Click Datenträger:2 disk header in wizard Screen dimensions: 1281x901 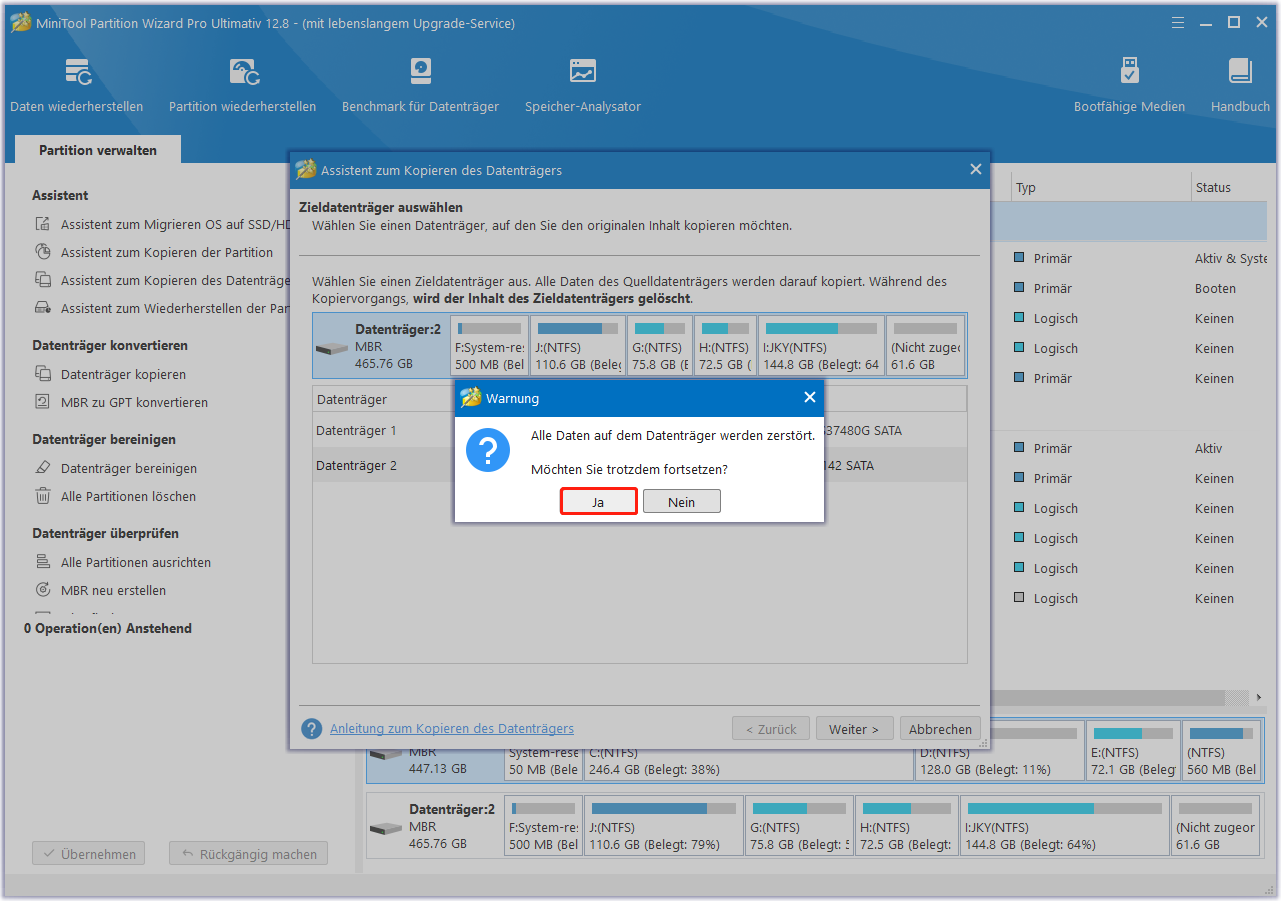(380, 346)
